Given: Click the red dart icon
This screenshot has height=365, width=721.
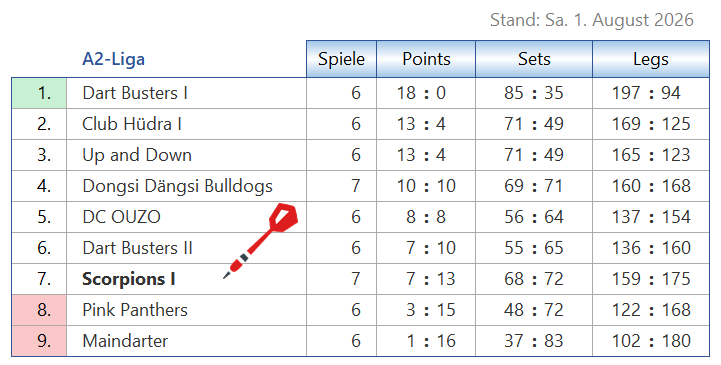Looking at the screenshot, I should pyautogui.click(x=261, y=241).
